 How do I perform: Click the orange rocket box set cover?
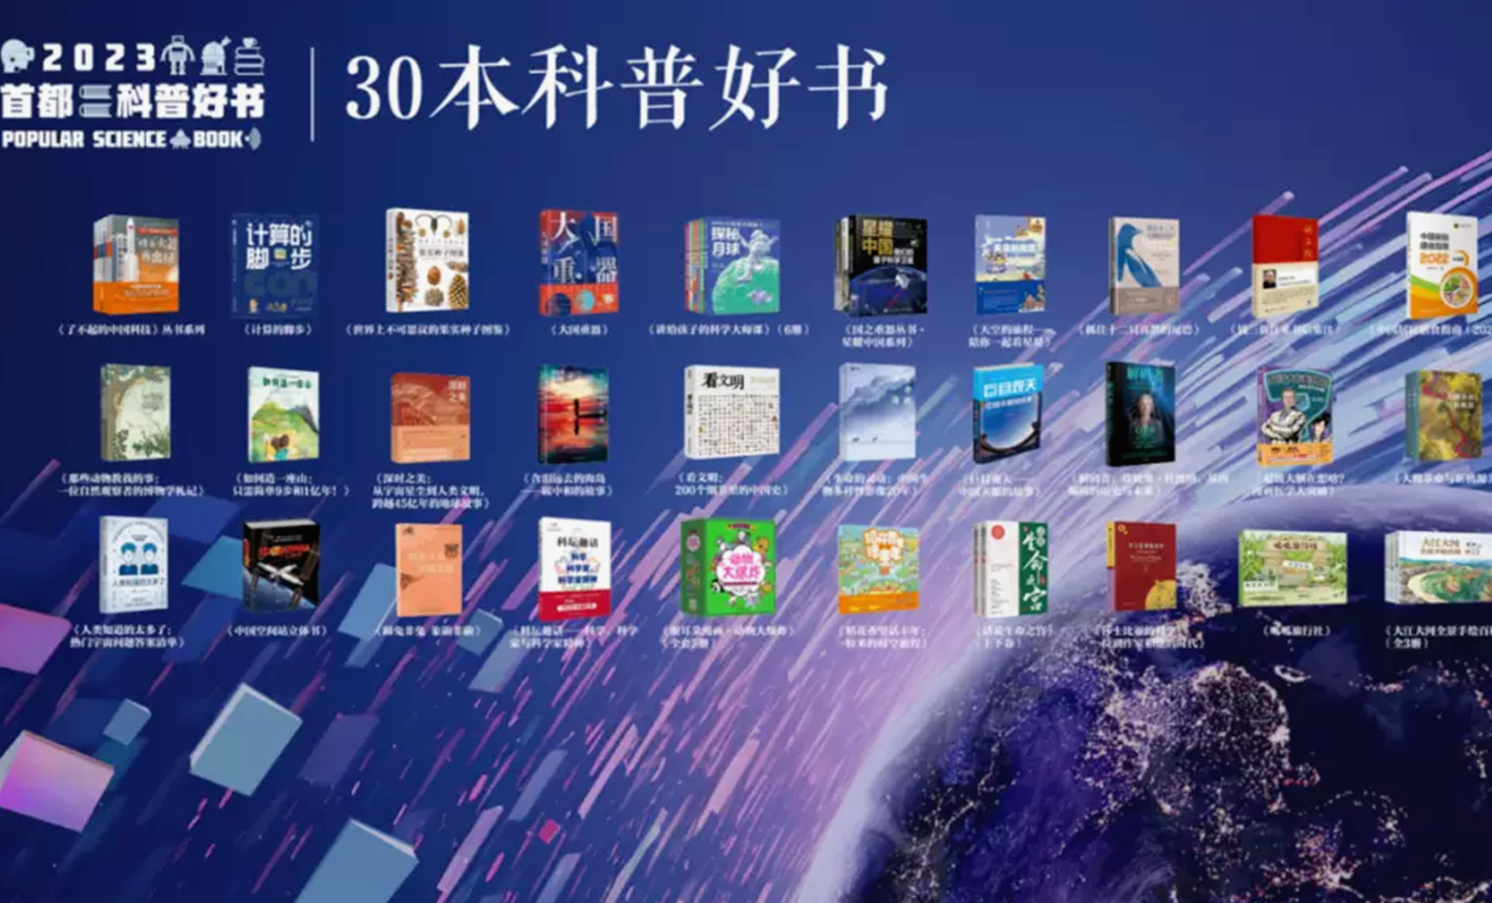[x=136, y=265]
